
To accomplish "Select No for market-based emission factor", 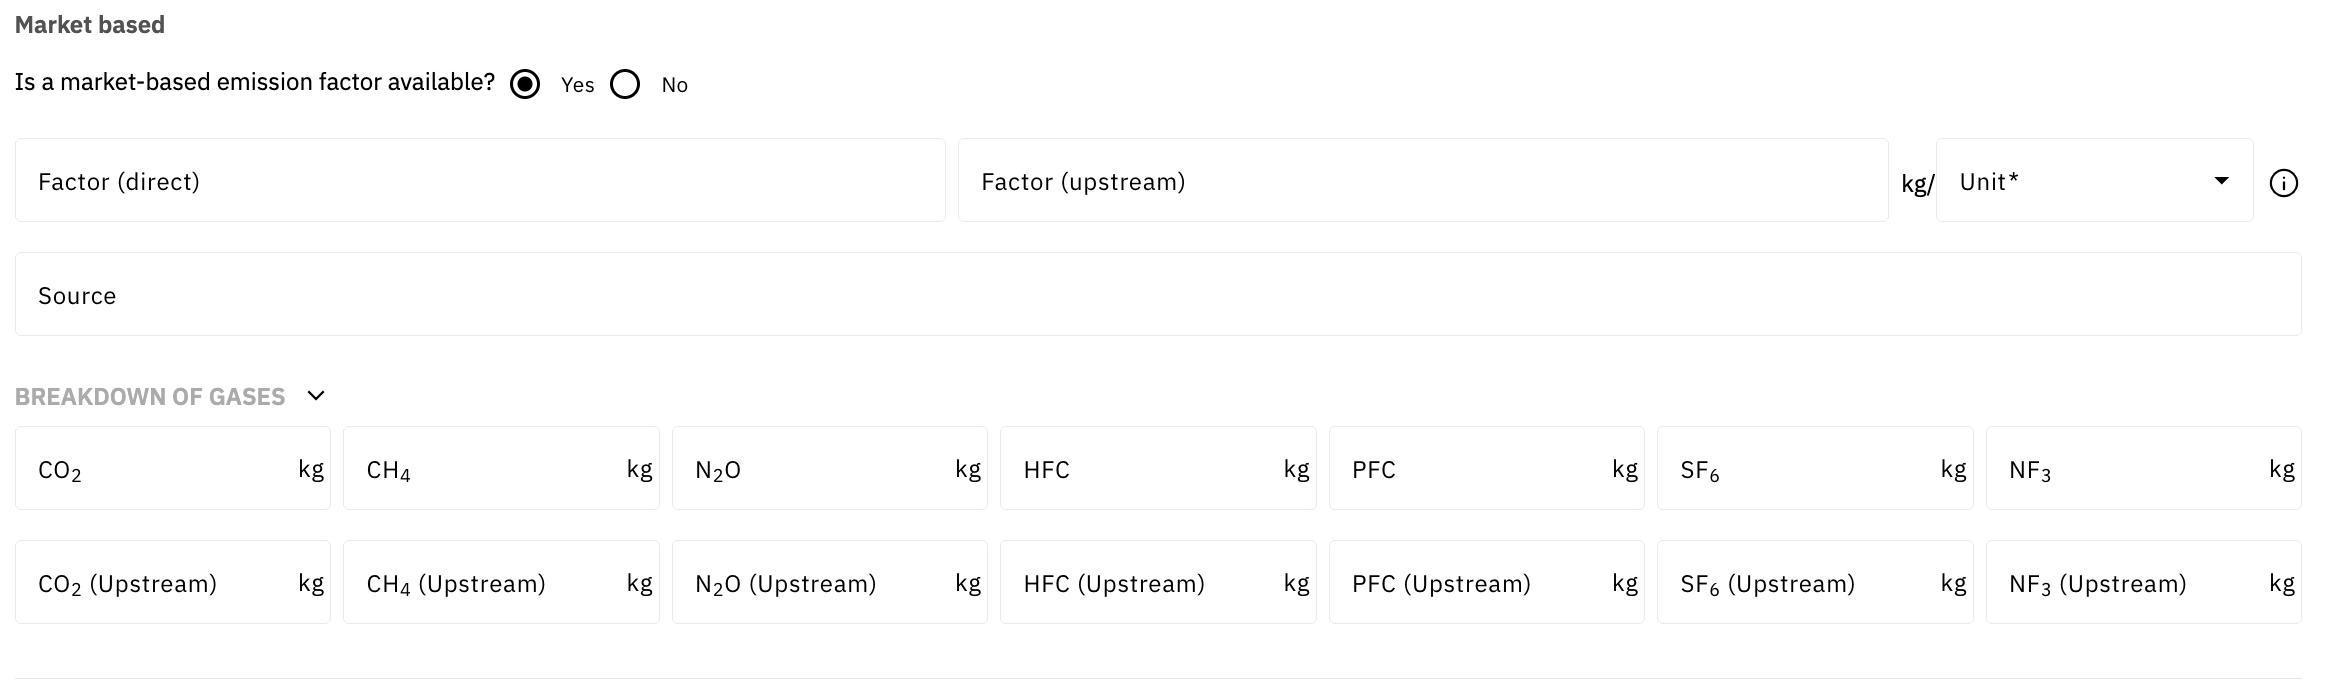I will click(x=625, y=84).
